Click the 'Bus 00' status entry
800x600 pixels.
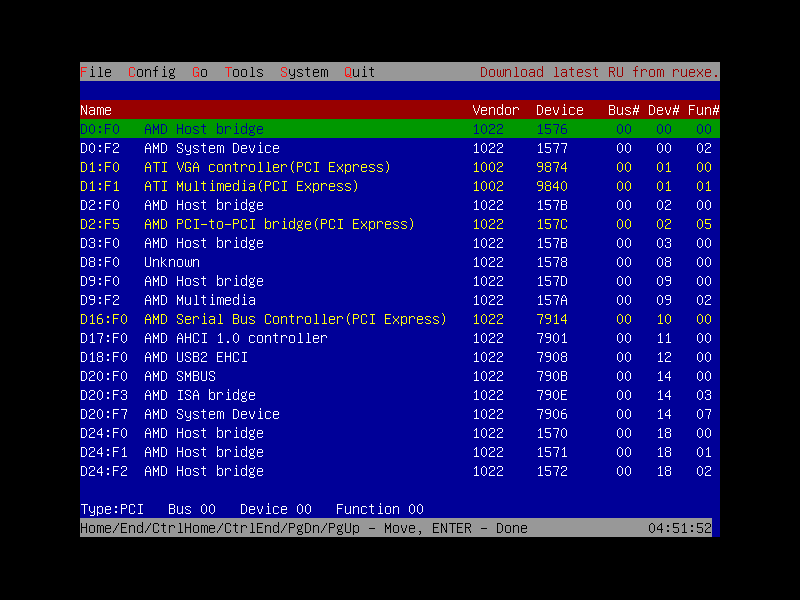pos(192,509)
